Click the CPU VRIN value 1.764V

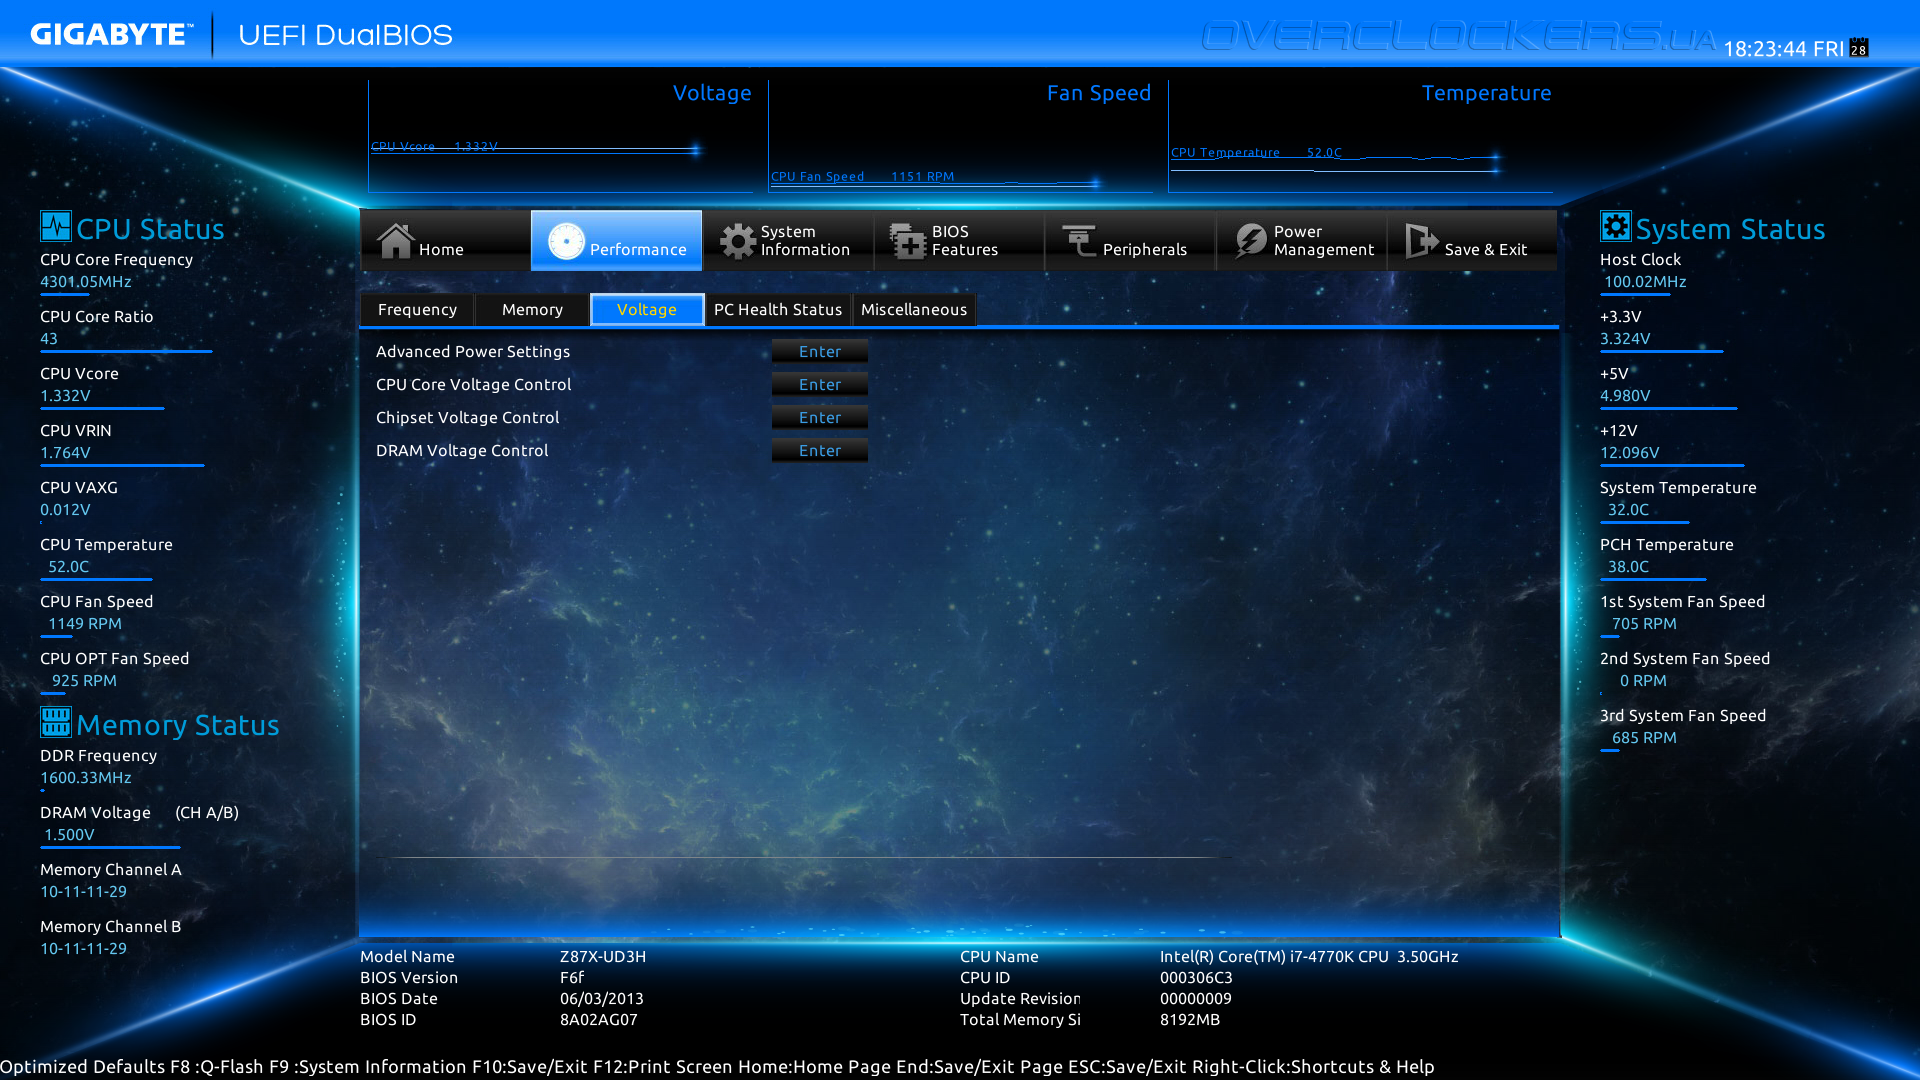[65, 452]
